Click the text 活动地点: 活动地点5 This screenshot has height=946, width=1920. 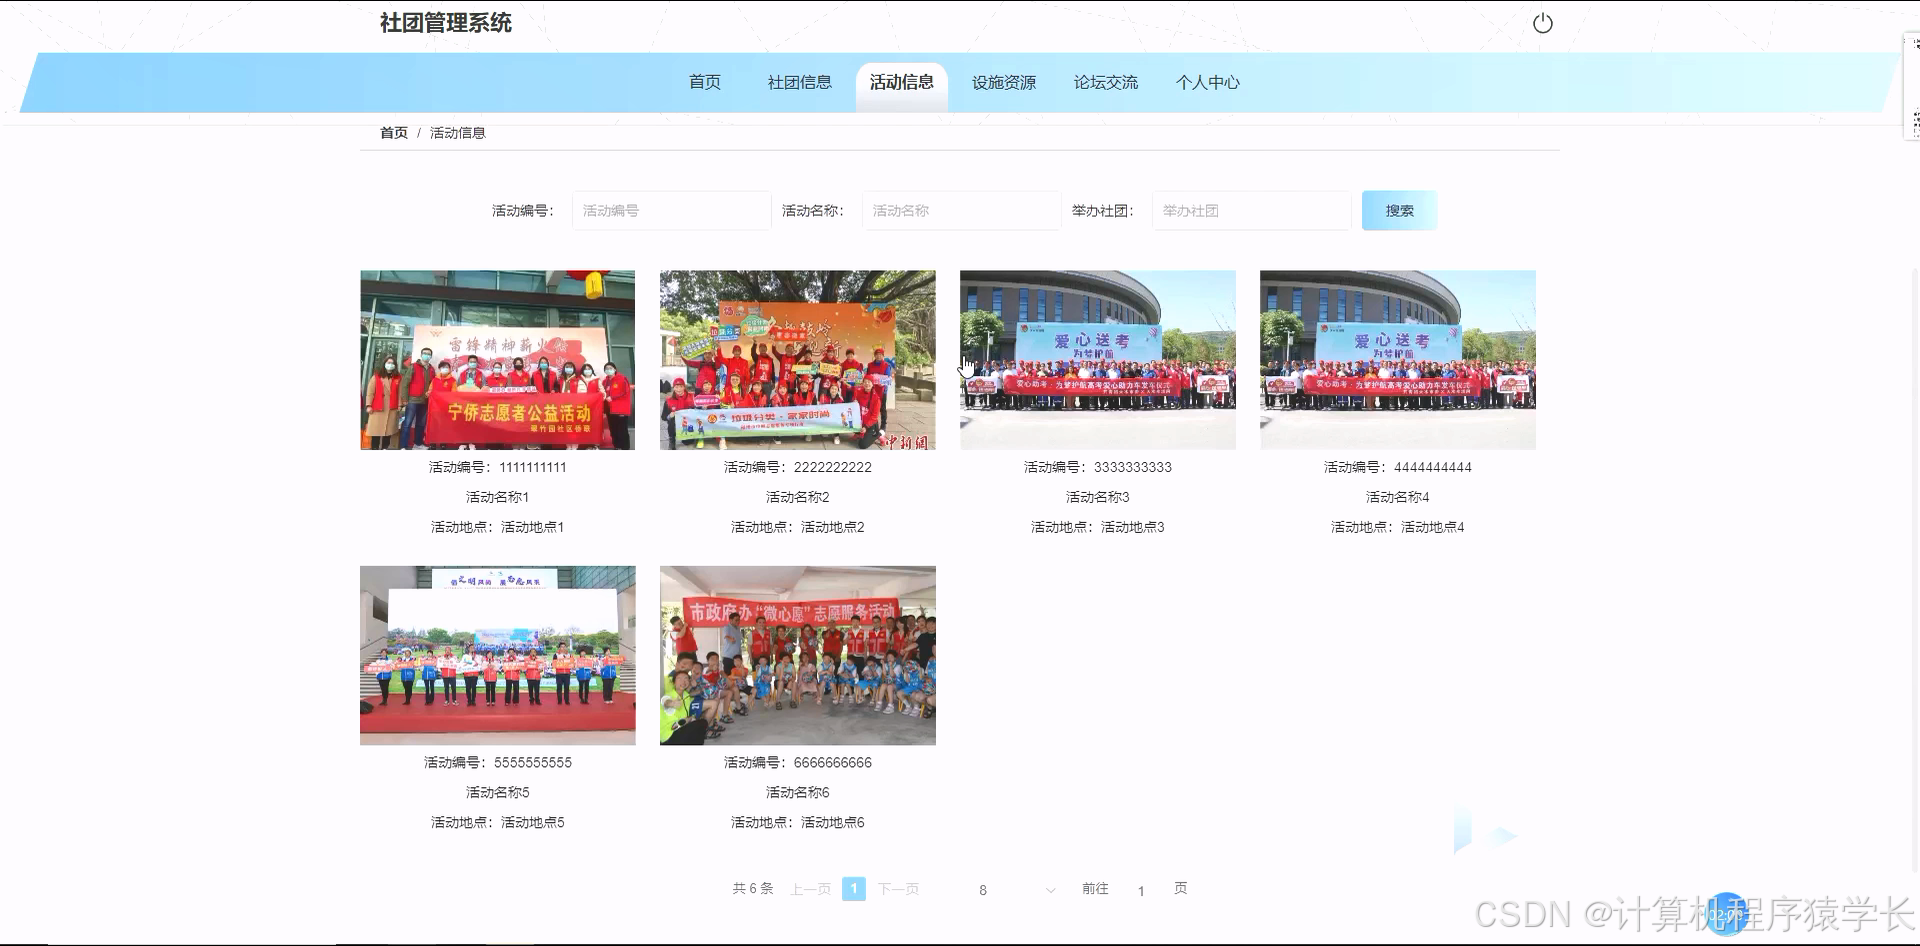point(498,822)
